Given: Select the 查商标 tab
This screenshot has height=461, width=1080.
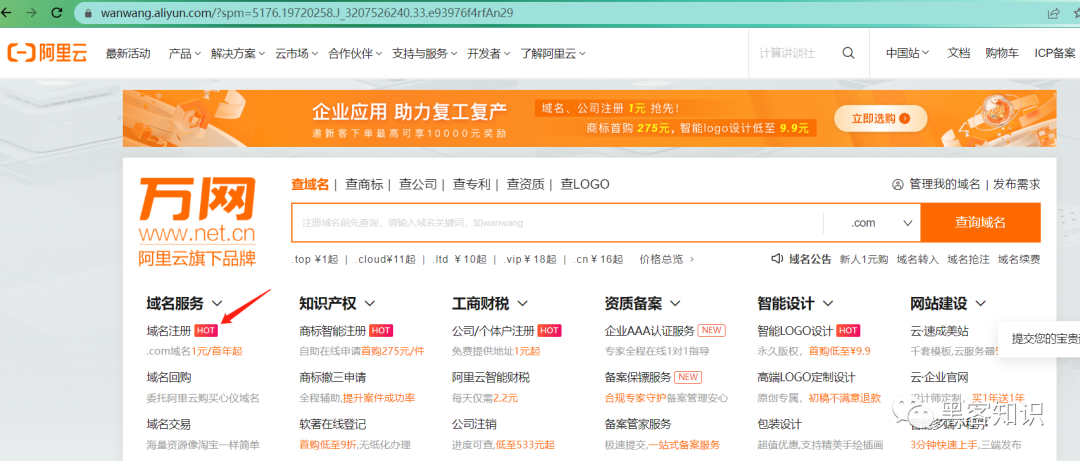Looking at the screenshot, I should click(364, 184).
